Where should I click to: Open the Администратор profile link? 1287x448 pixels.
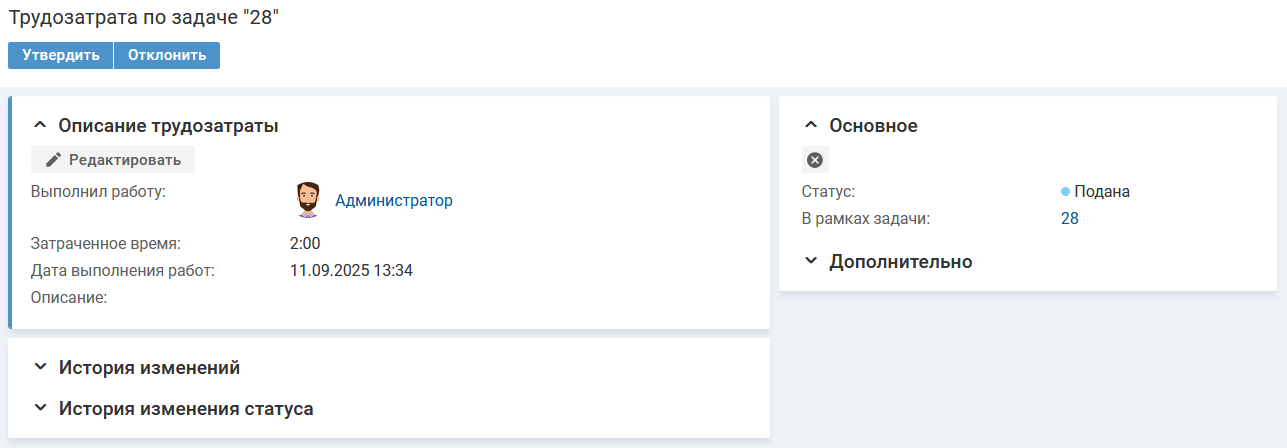pos(393,201)
